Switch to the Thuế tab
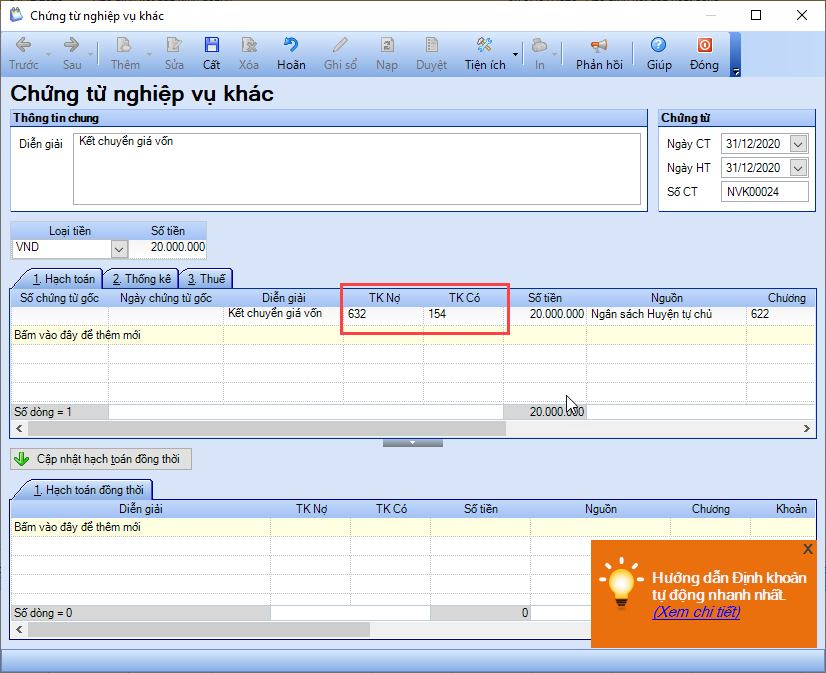This screenshot has height=673, width=826. coord(206,279)
